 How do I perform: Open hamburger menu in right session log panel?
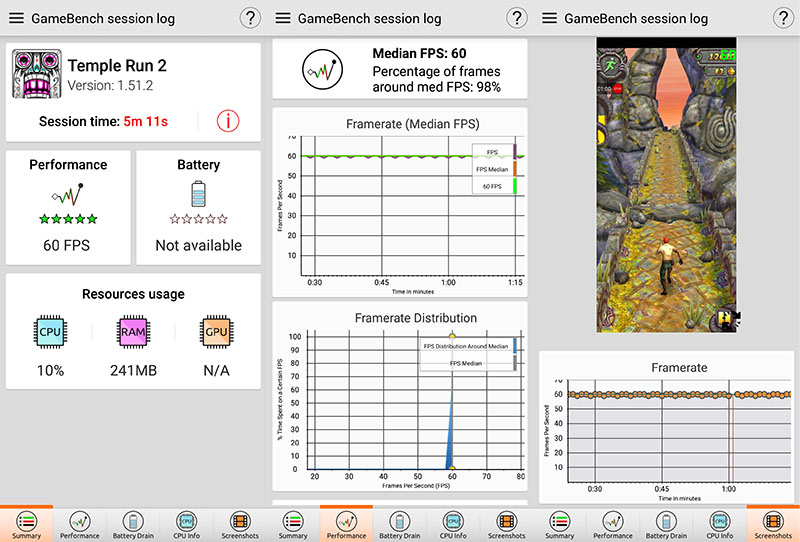tap(549, 18)
